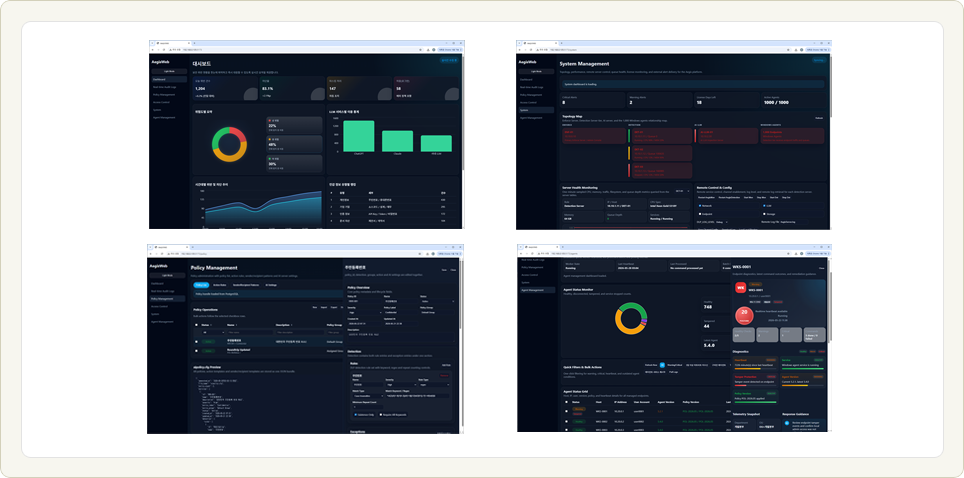This screenshot has height=478, width=964.
Task: Click the Add Rule button in the Detection section
Action: 446,365
